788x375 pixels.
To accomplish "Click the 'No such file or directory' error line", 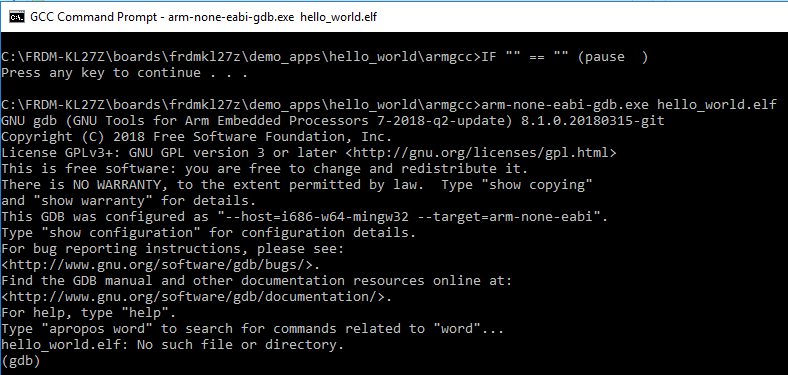I will (172, 345).
